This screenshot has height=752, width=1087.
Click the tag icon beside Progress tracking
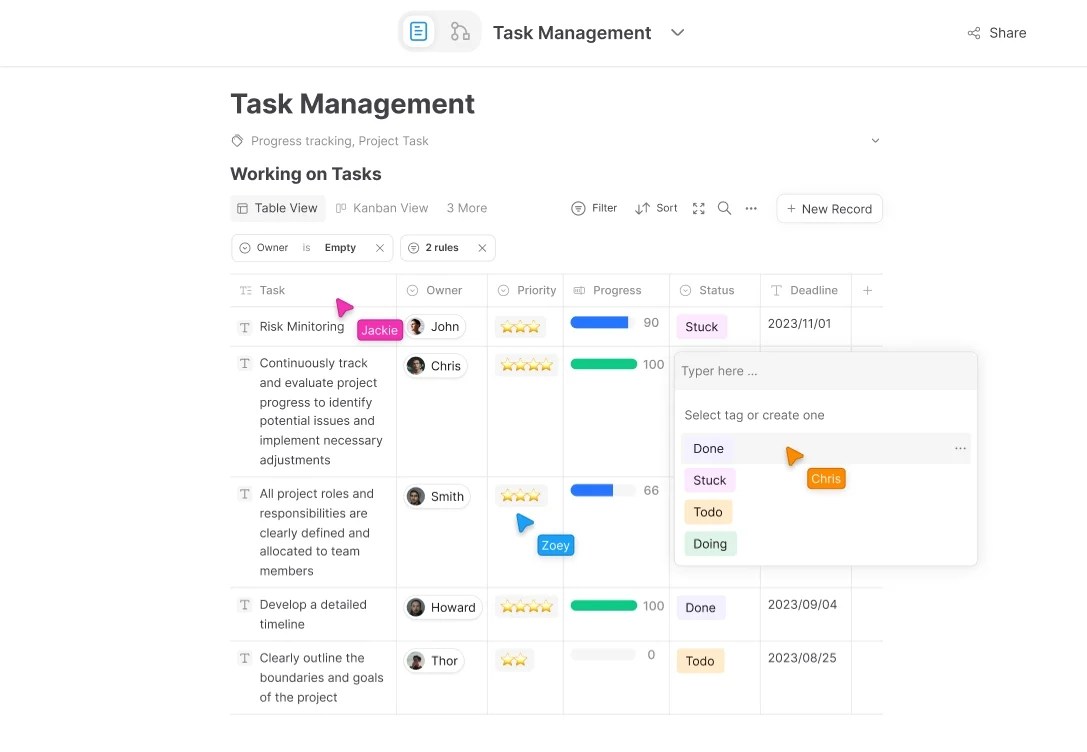point(236,141)
